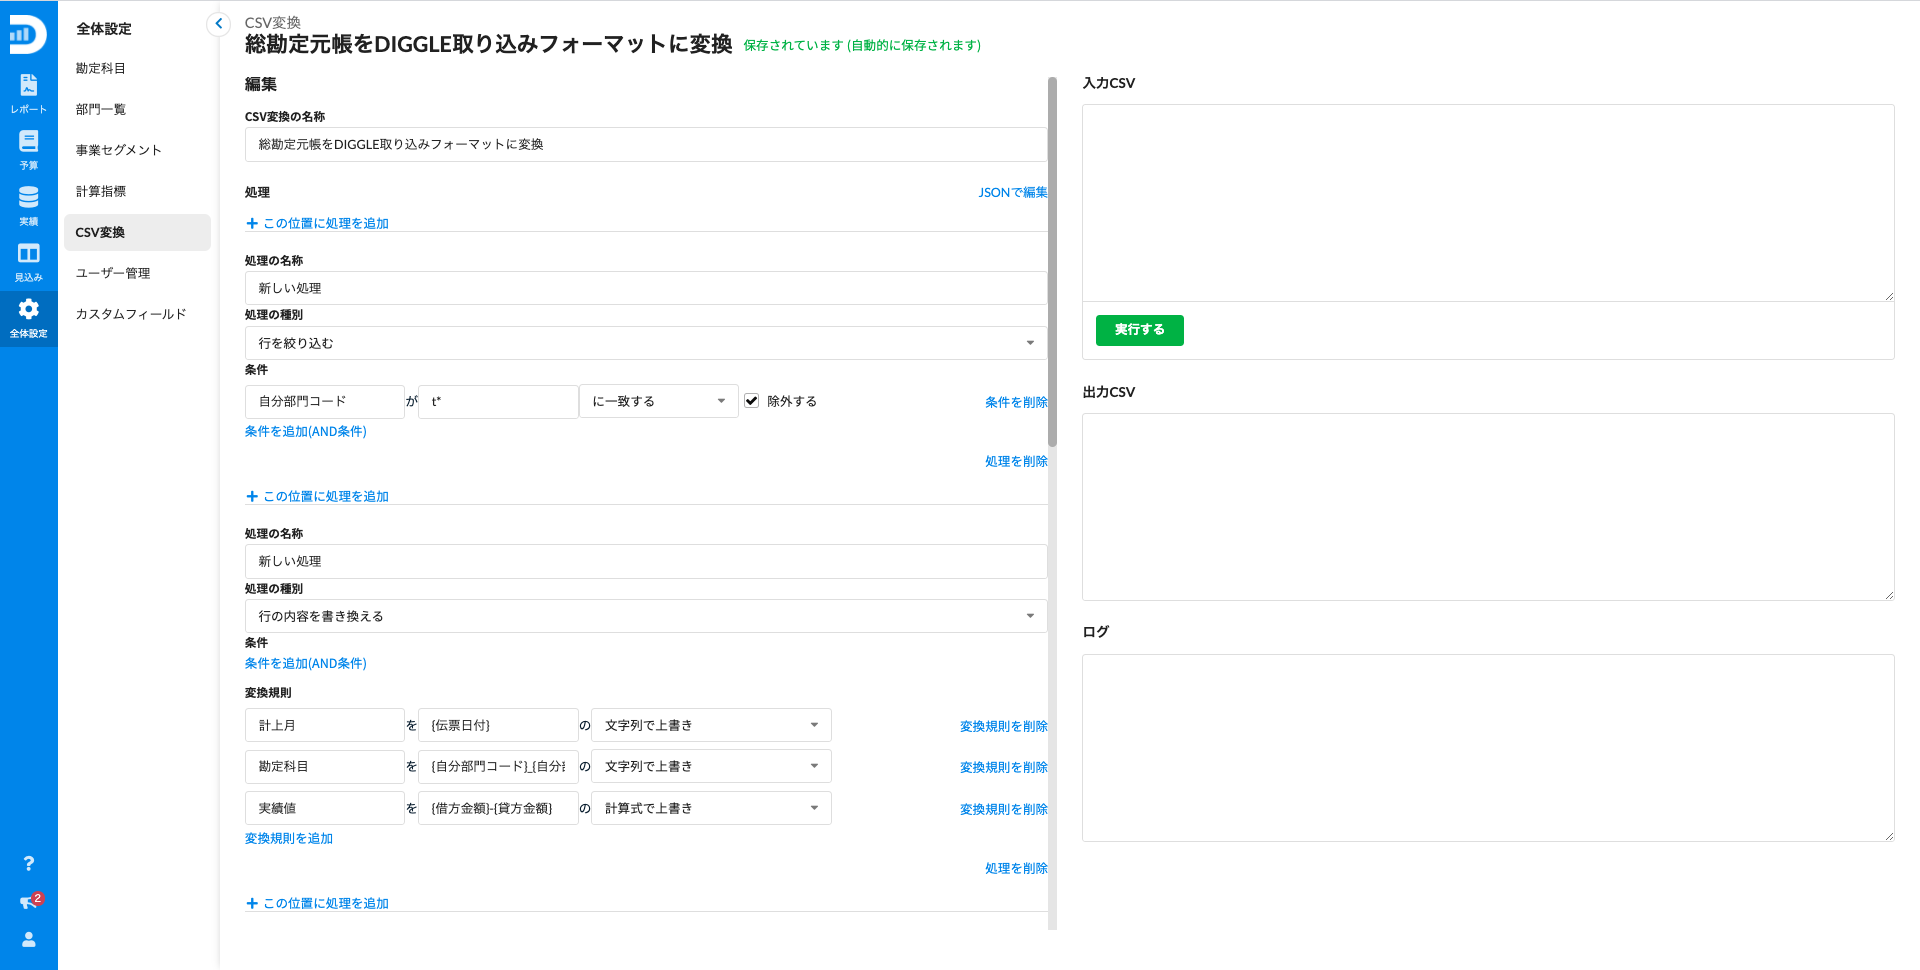Screen dimensions: 1920x970
Task: Click the DIGGLE logo icon
Action: coord(27,34)
